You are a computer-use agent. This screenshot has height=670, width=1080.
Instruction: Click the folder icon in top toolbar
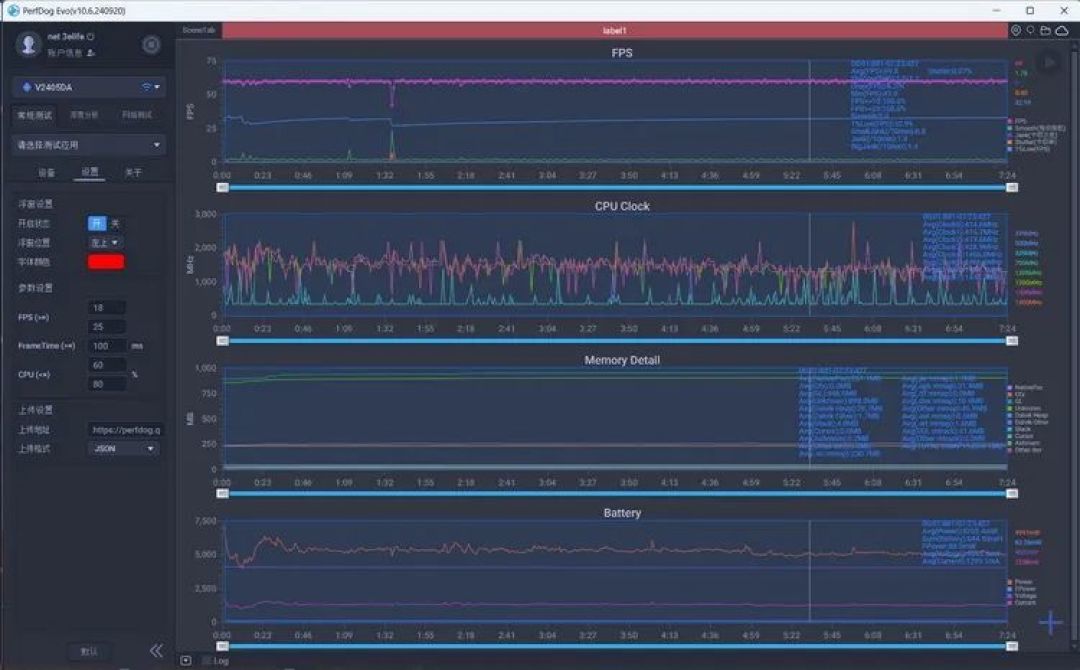1046,30
